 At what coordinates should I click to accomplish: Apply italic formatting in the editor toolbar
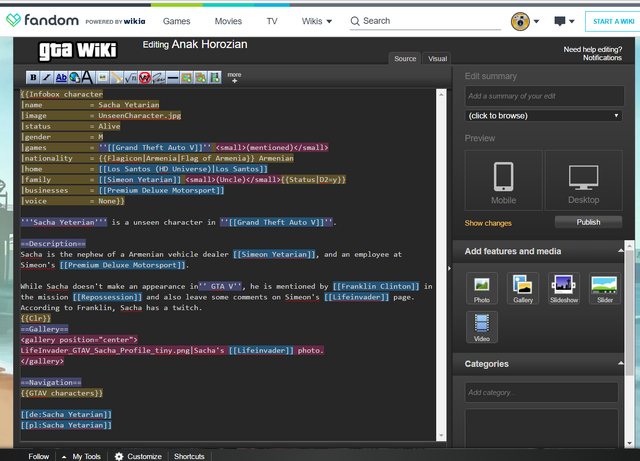(x=47, y=78)
